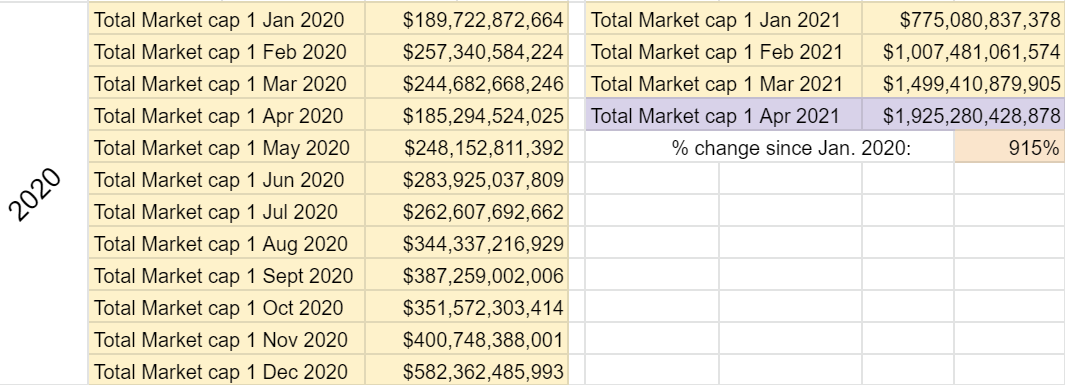Click the $189,722,872,664 value cell

467,20
